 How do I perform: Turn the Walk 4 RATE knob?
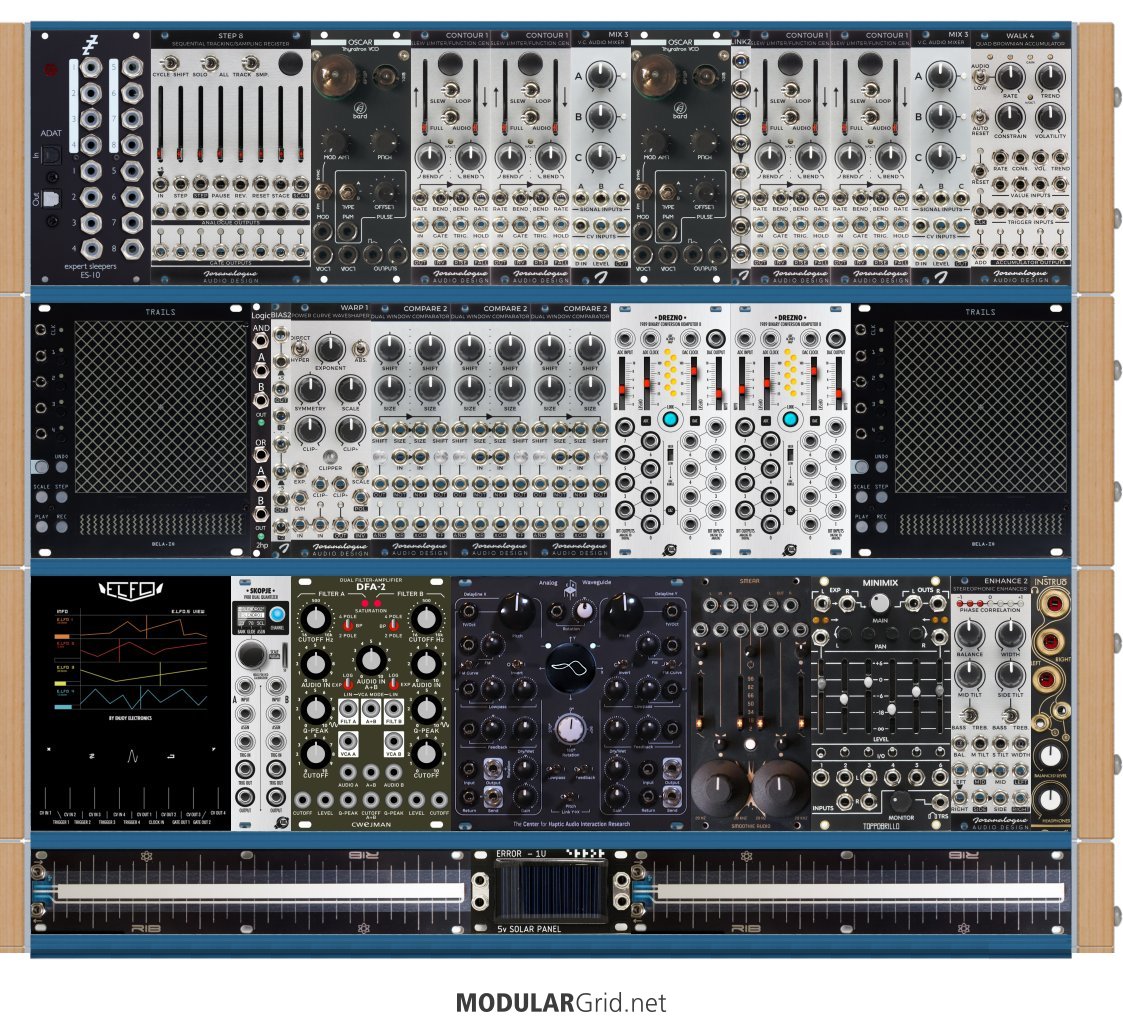(x=1010, y=77)
